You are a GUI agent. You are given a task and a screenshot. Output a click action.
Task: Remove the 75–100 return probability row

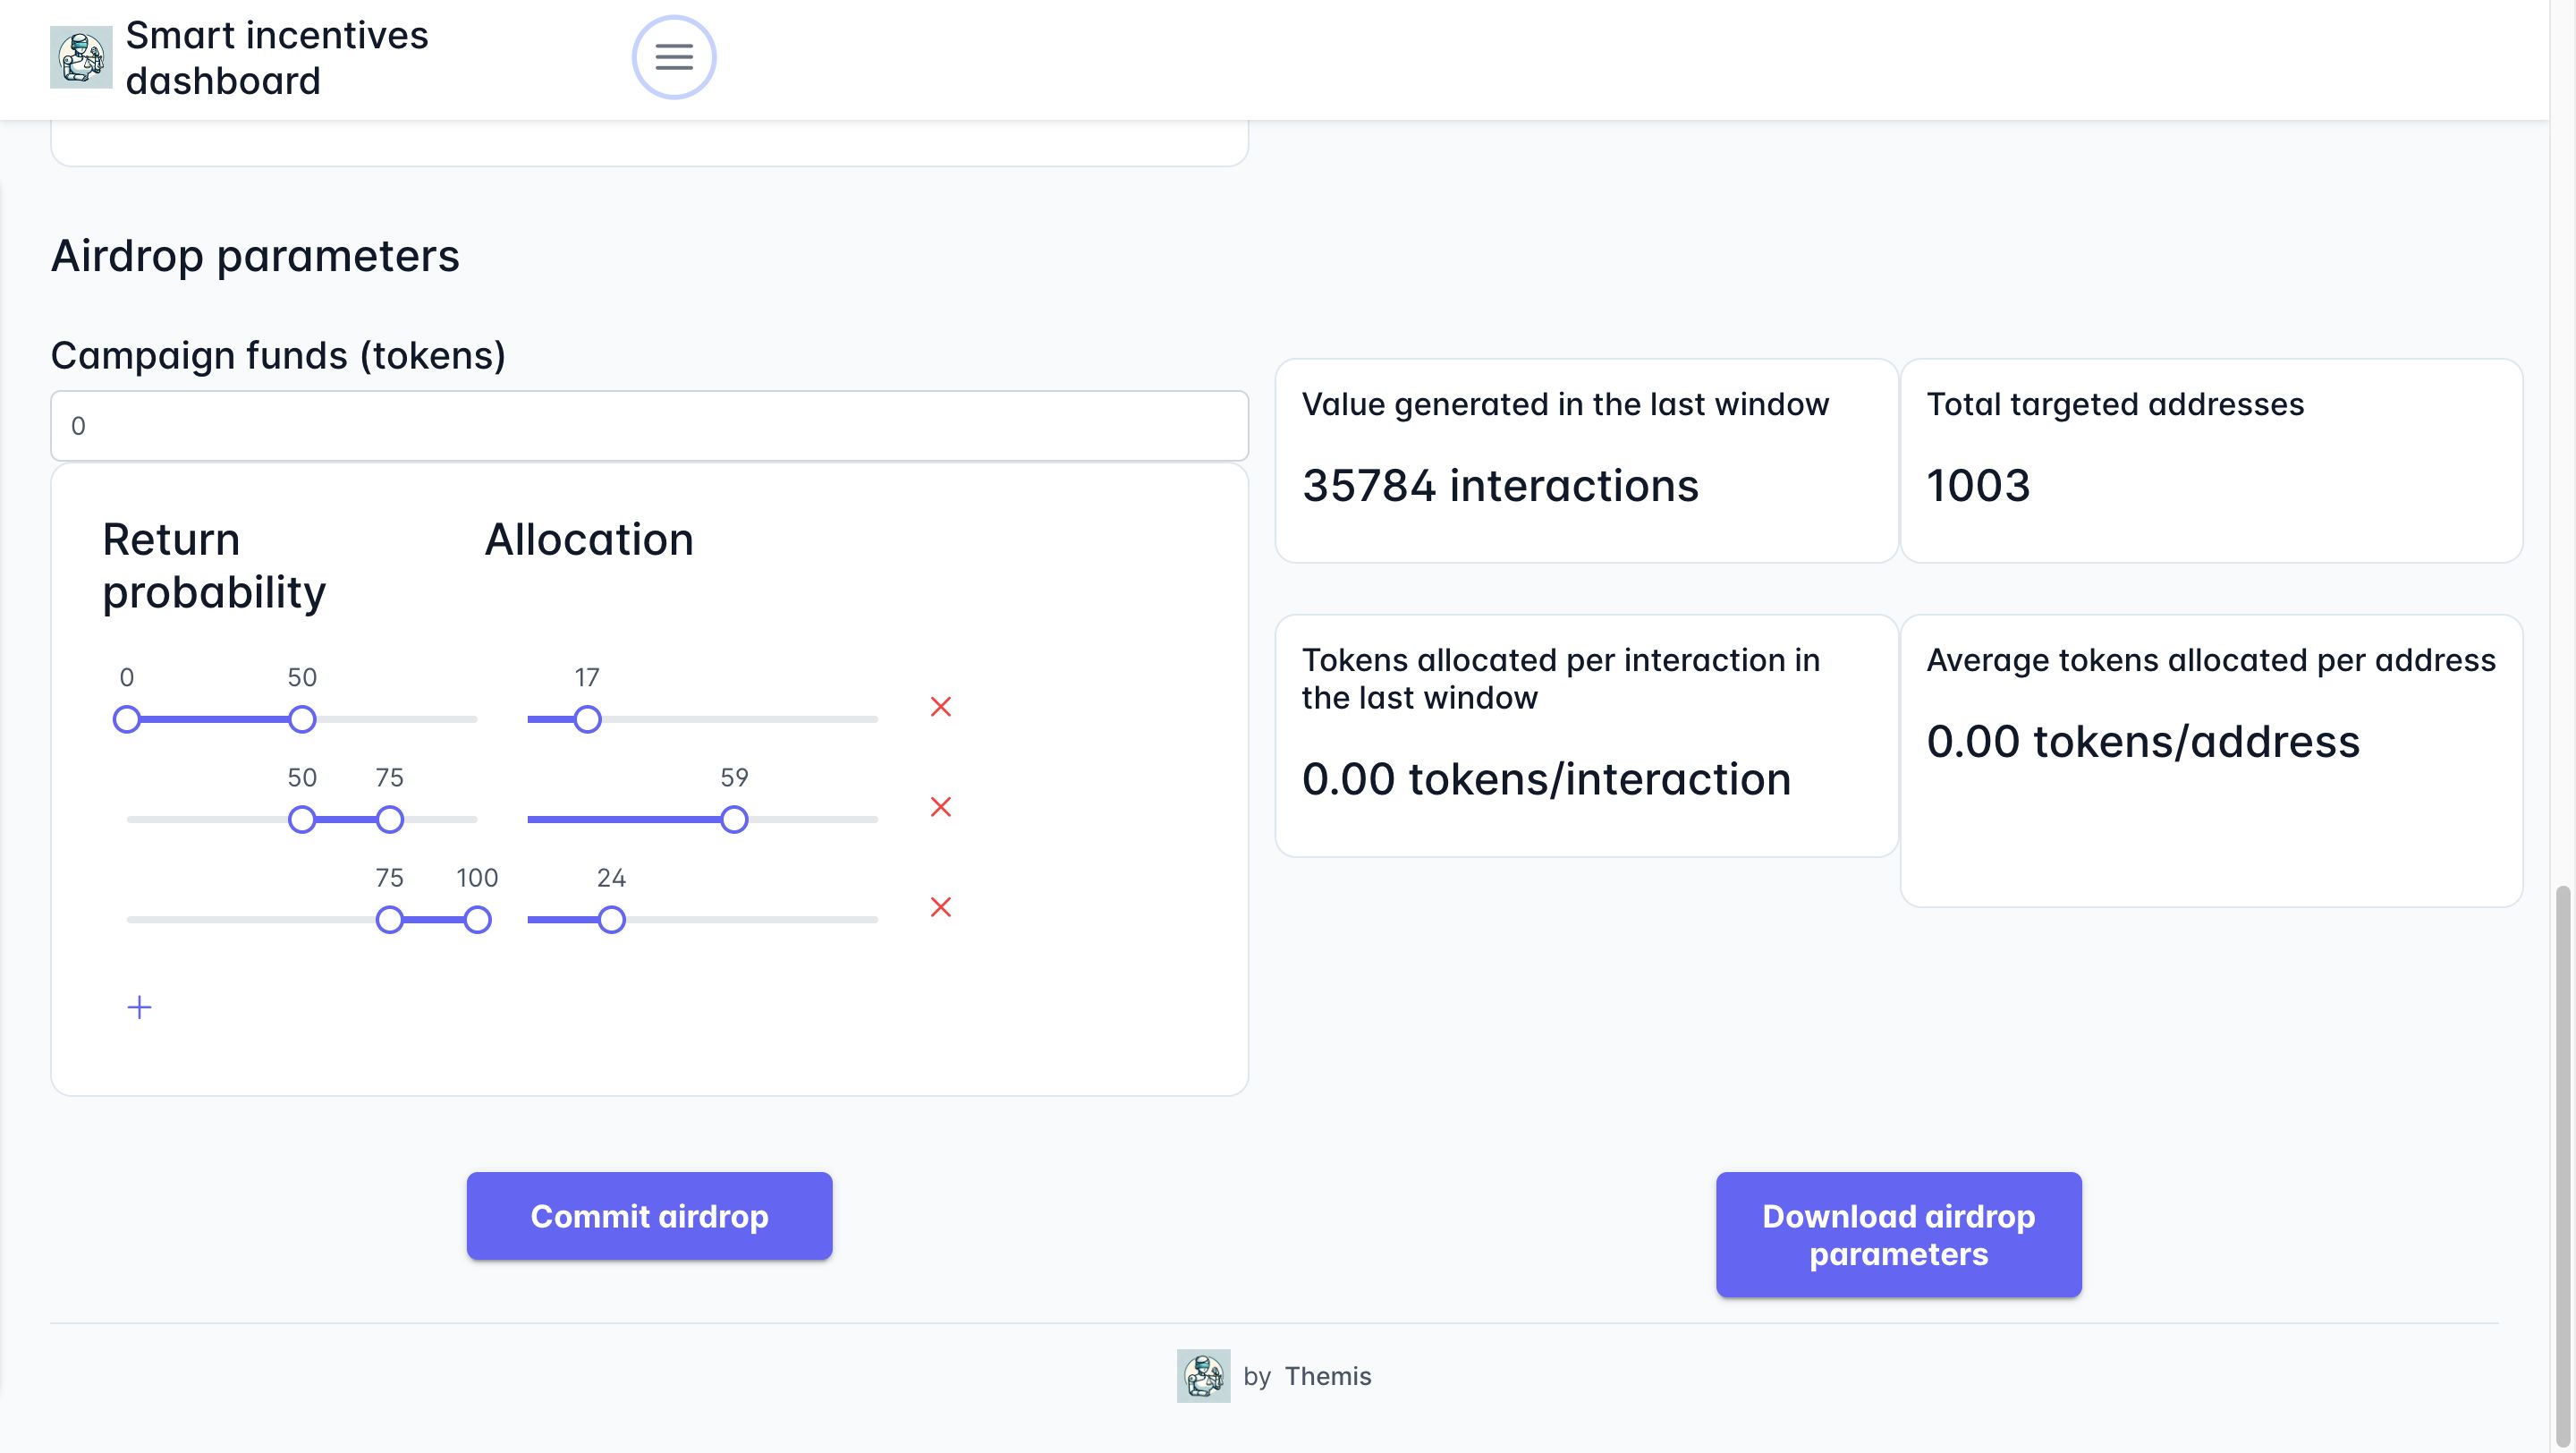point(940,907)
